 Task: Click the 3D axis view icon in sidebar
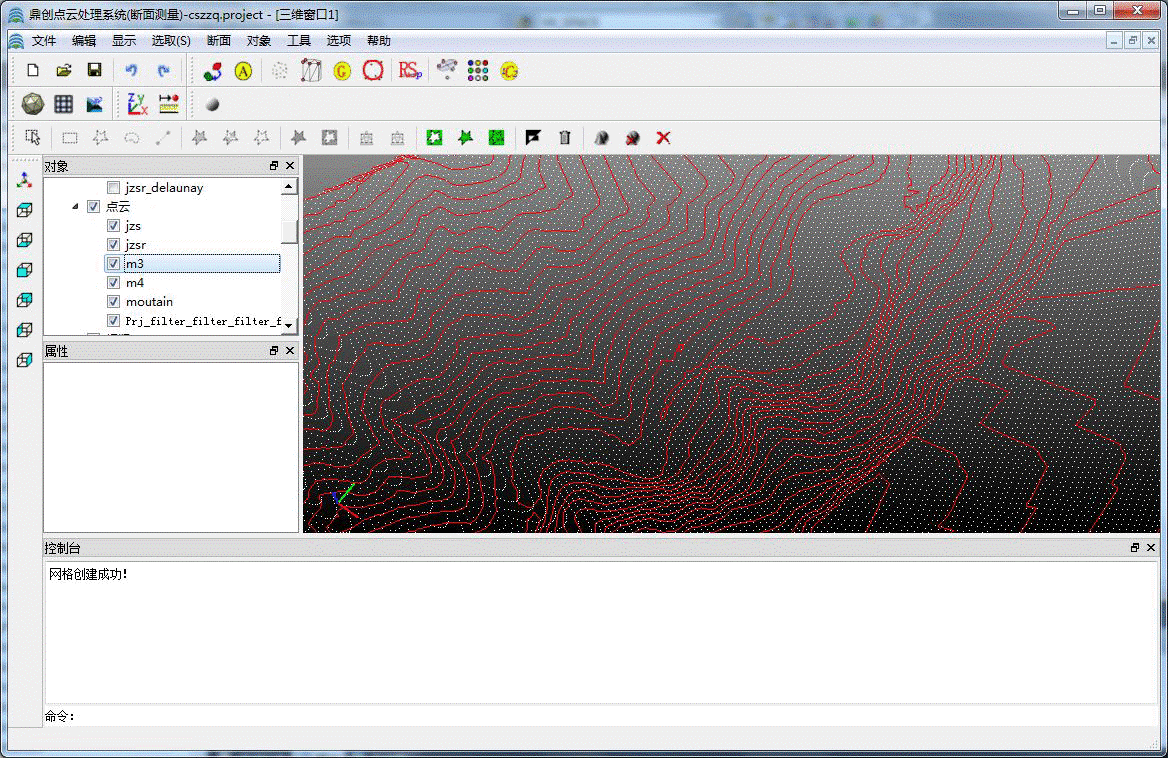pos(25,180)
